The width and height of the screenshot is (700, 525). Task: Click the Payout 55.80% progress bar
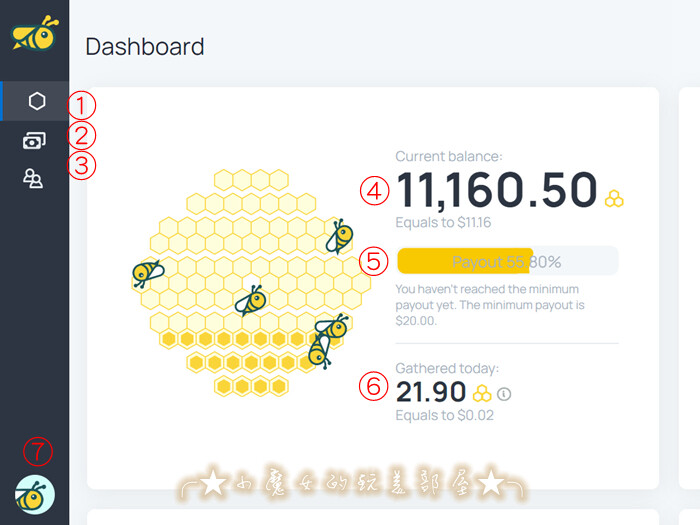click(507, 261)
